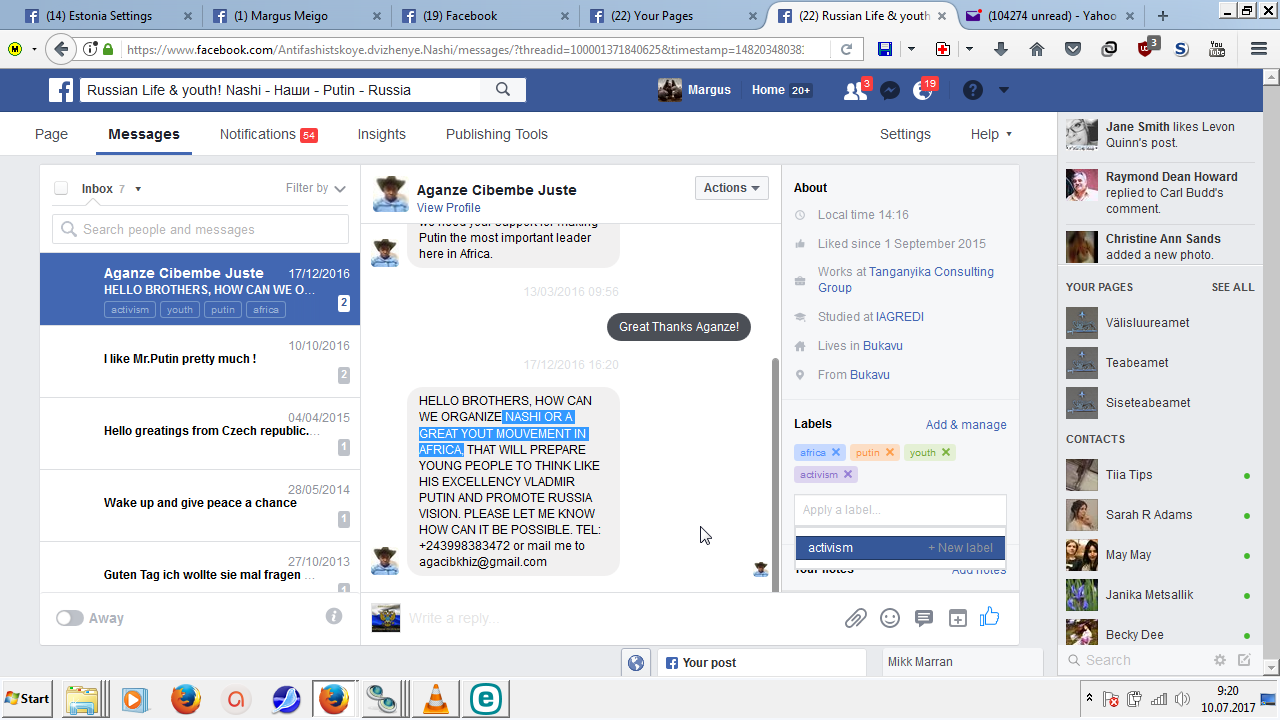Image resolution: width=1280 pixels, height=720 pixels.
Task: Click SEE ALL pages link
Action: [x=1233, y=287]
